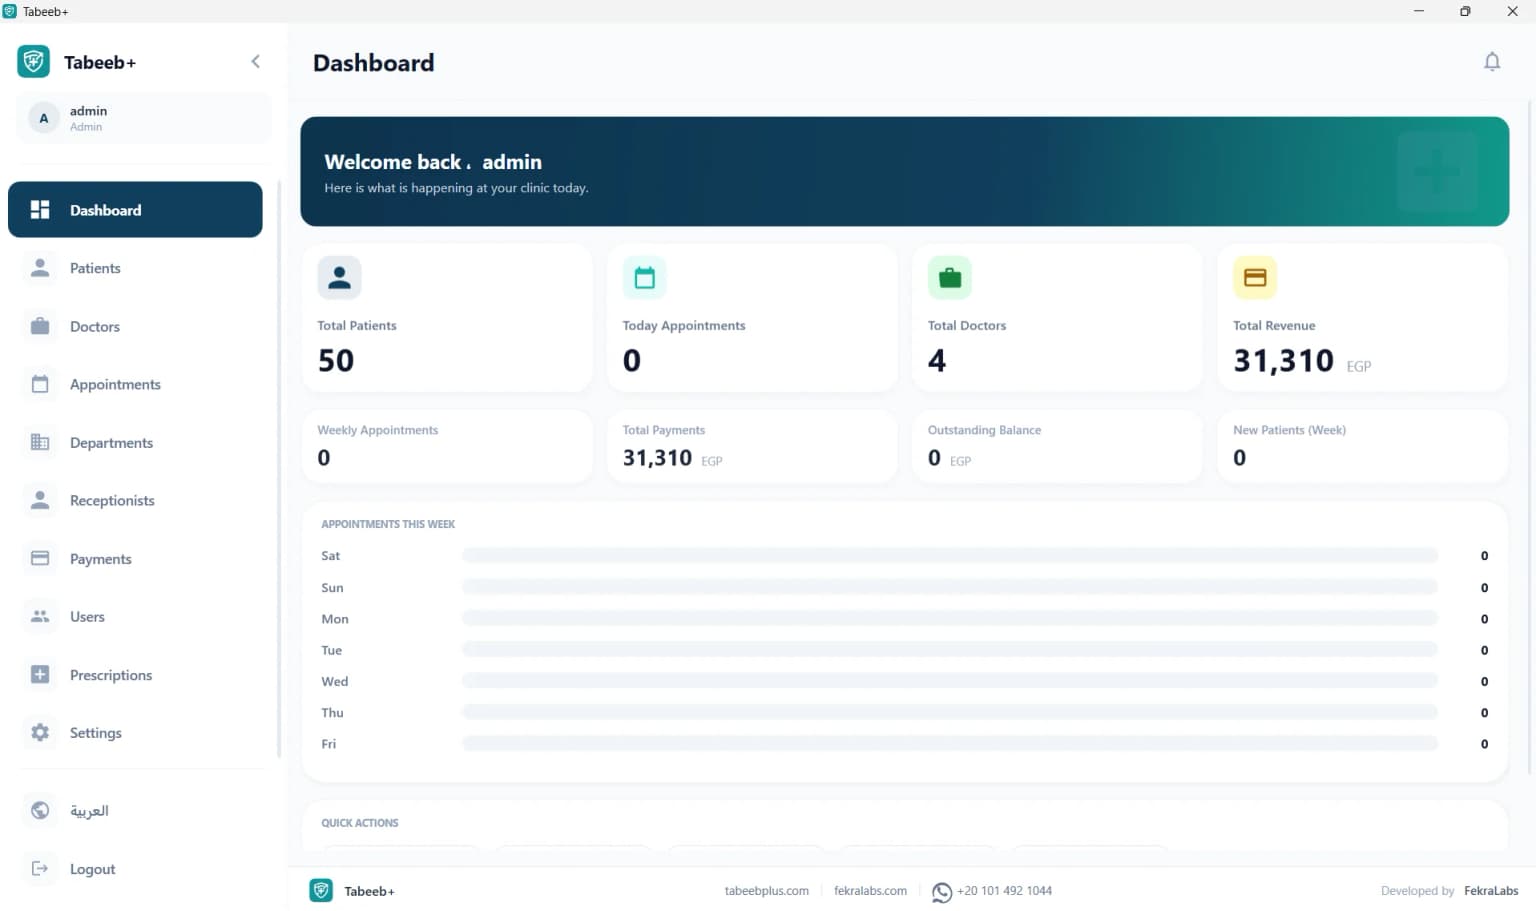Click the phone number +20 101 492 1044
Viewport: 1536px width, 911px height.
click(1004, 890)
